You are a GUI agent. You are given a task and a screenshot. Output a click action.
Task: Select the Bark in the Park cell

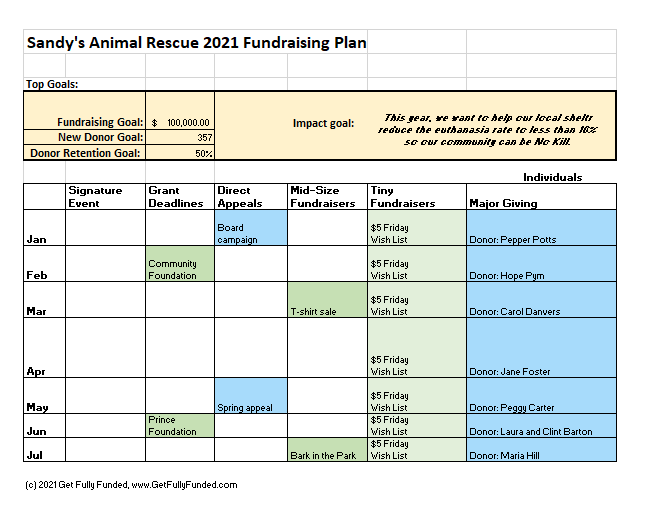(327, 450)
